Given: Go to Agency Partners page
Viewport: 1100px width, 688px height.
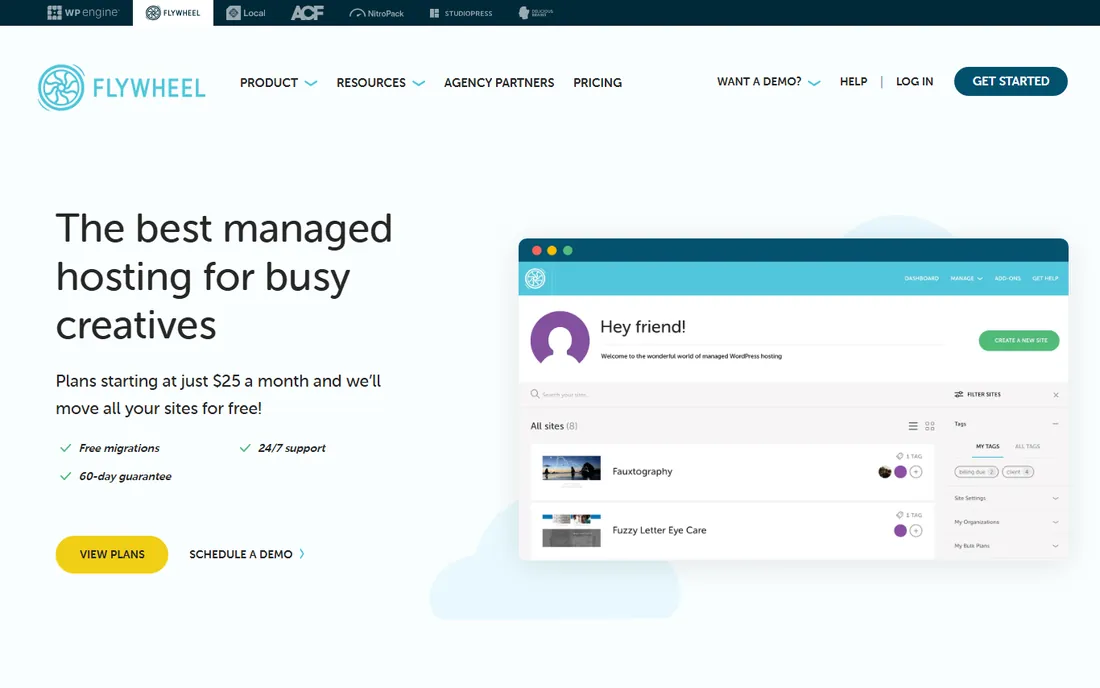Looking at the screenshot, I should (x=499, y=83).
